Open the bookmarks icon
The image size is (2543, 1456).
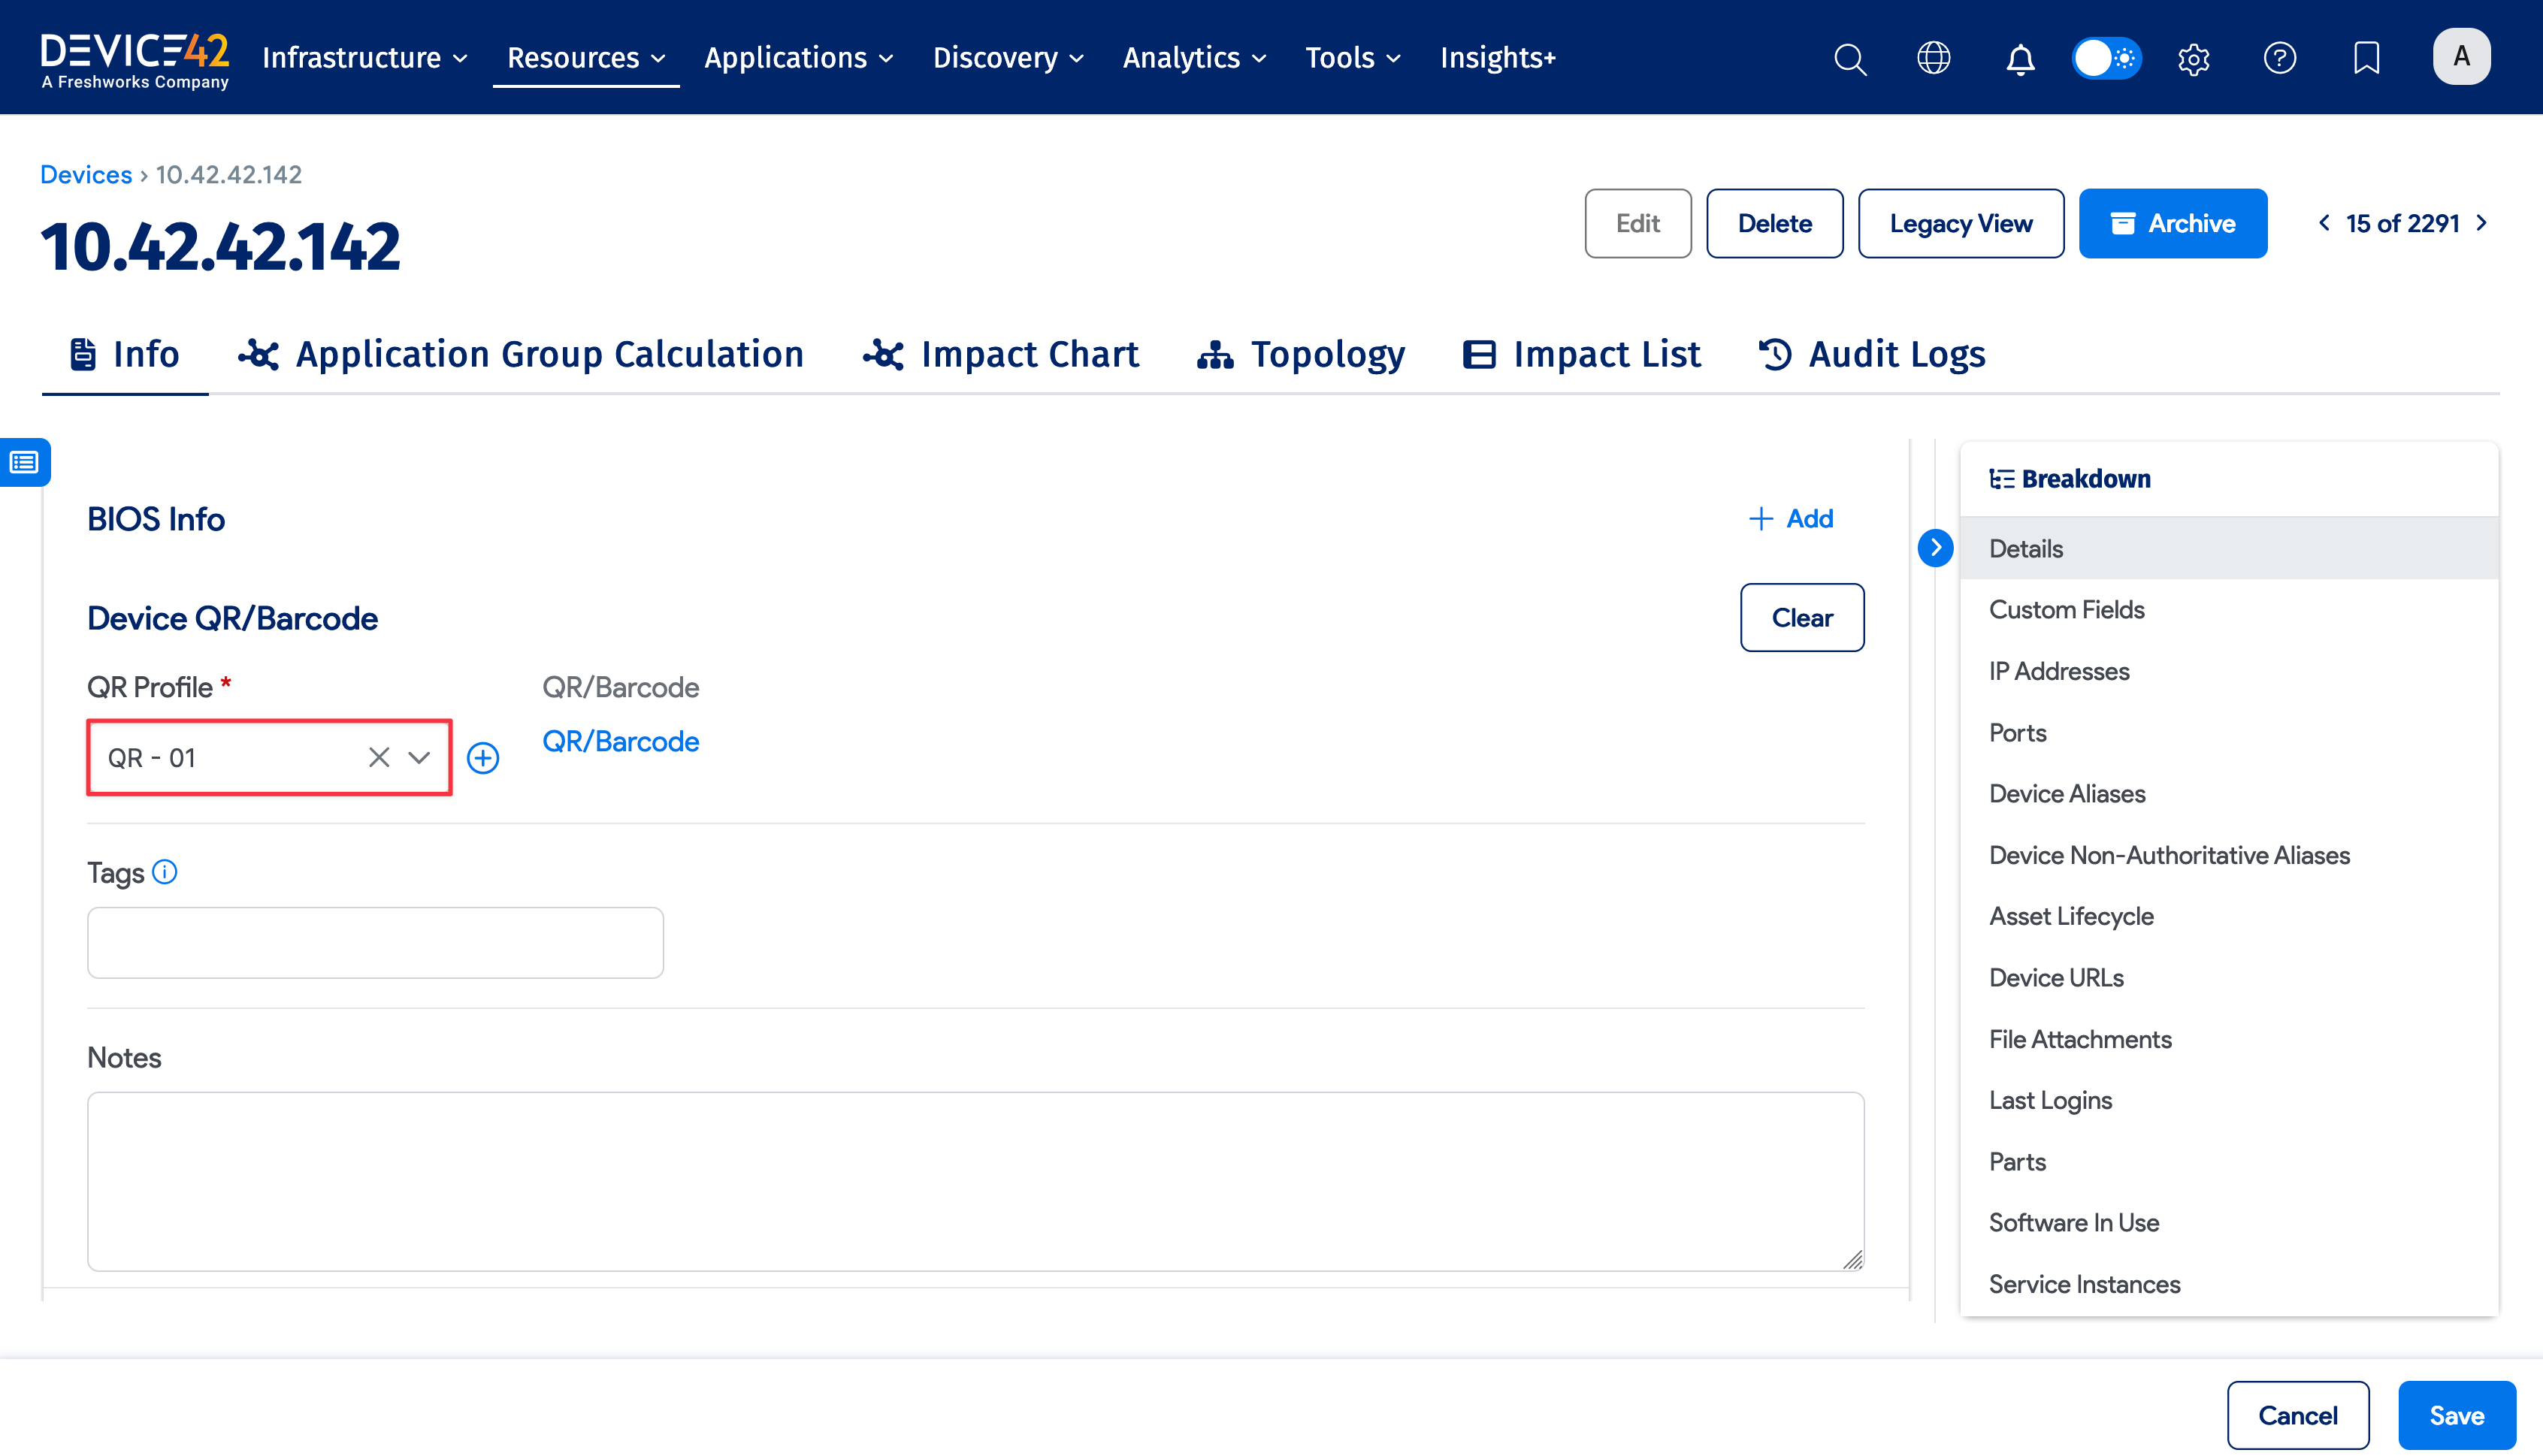pos(2366,58)
